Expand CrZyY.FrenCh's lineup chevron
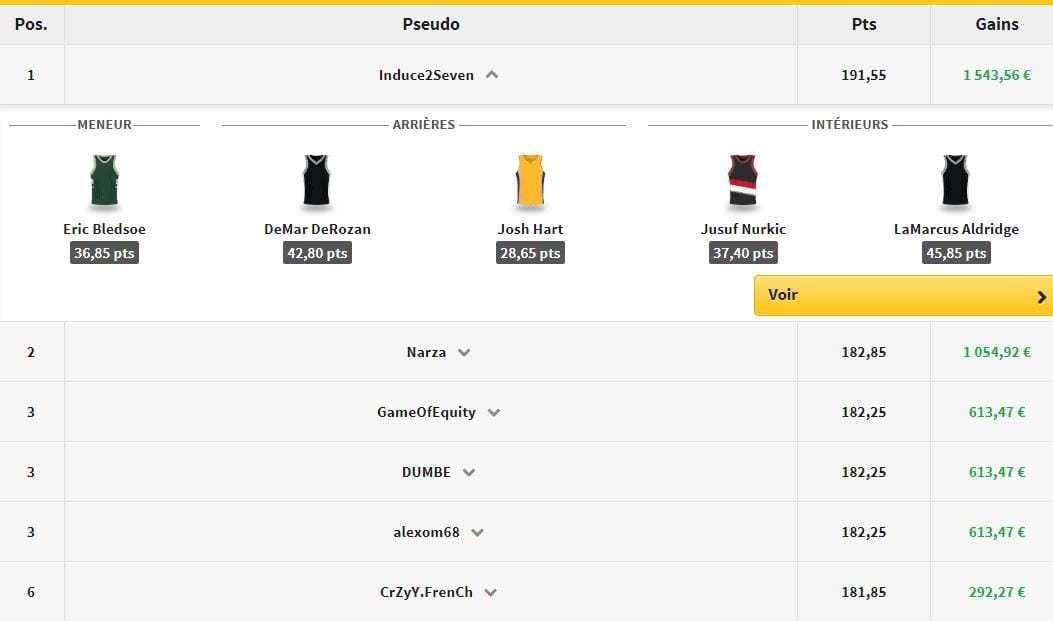The height and width of the screenshot is (621, 1053). [x=490, y=592]
